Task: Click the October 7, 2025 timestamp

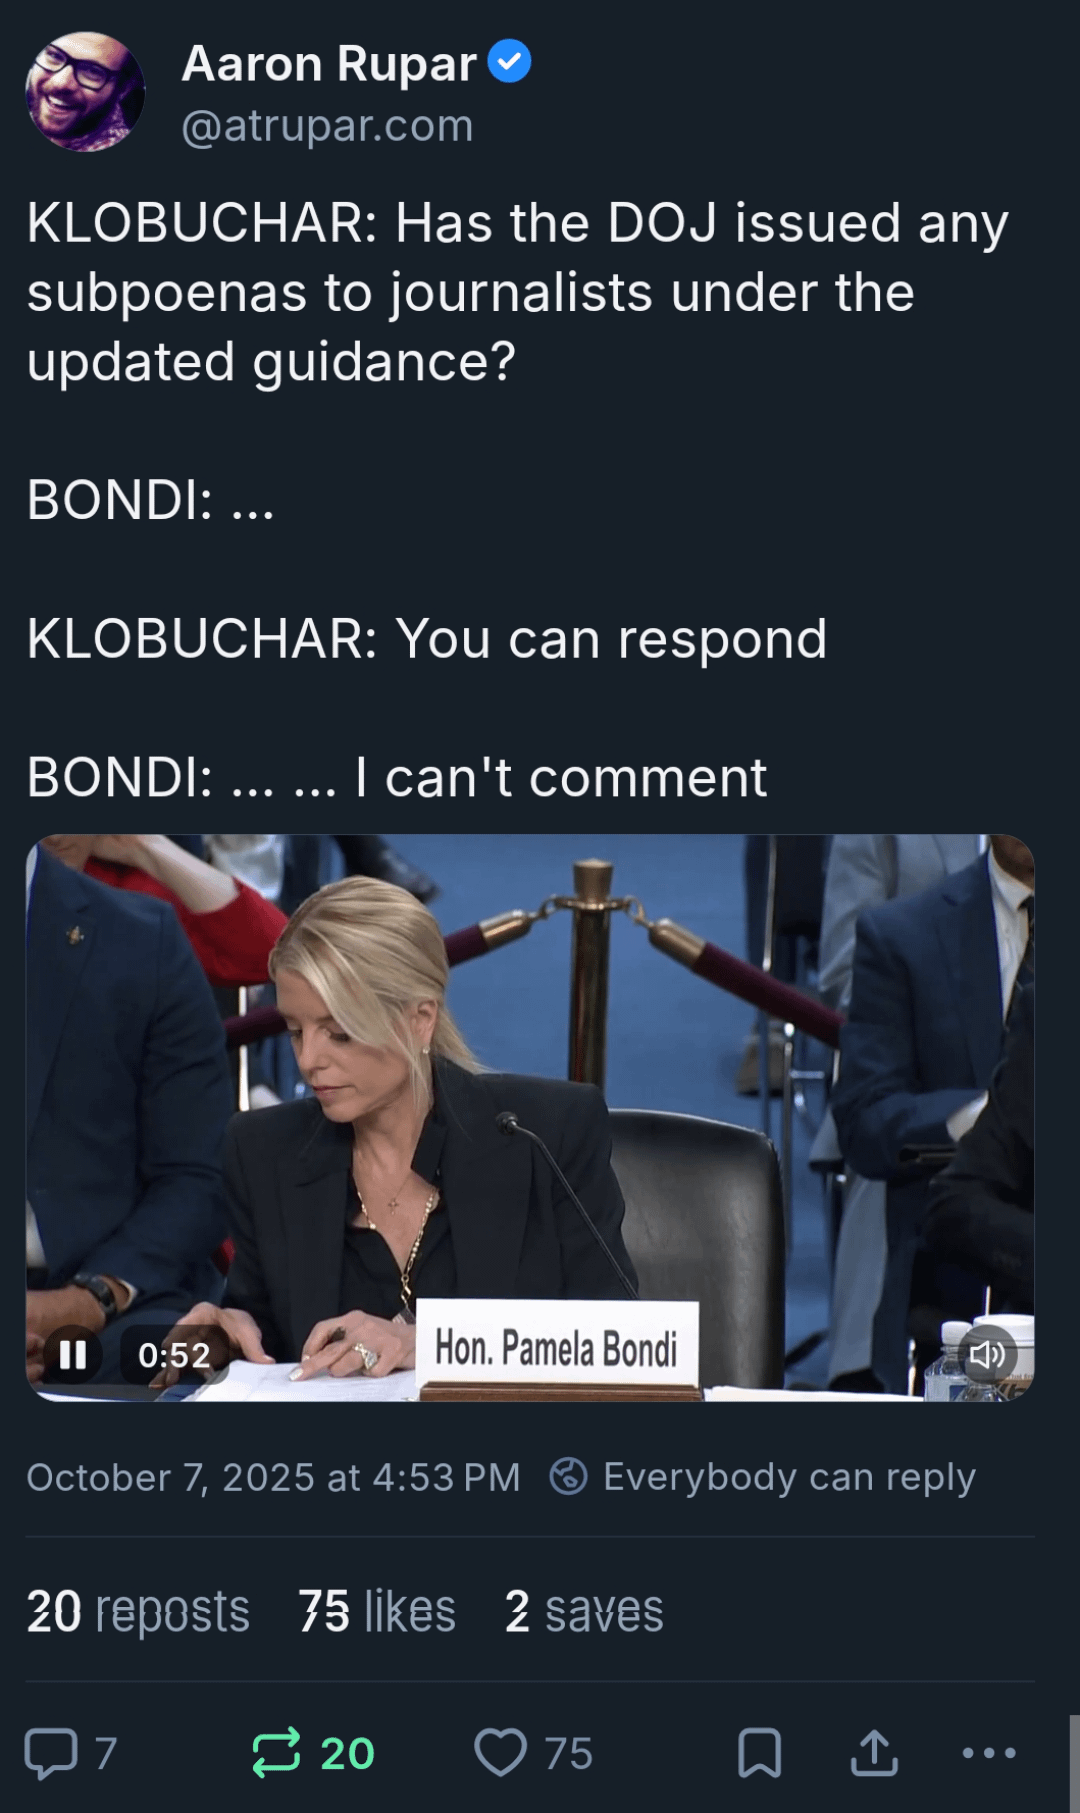Action: point(273,1477)
